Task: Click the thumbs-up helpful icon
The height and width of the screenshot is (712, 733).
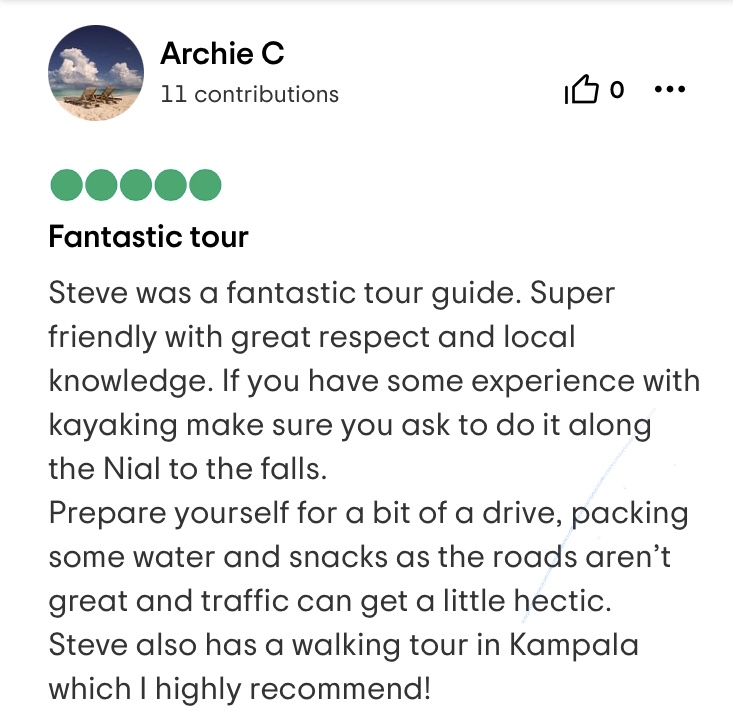Action: (x=581, y=91)
